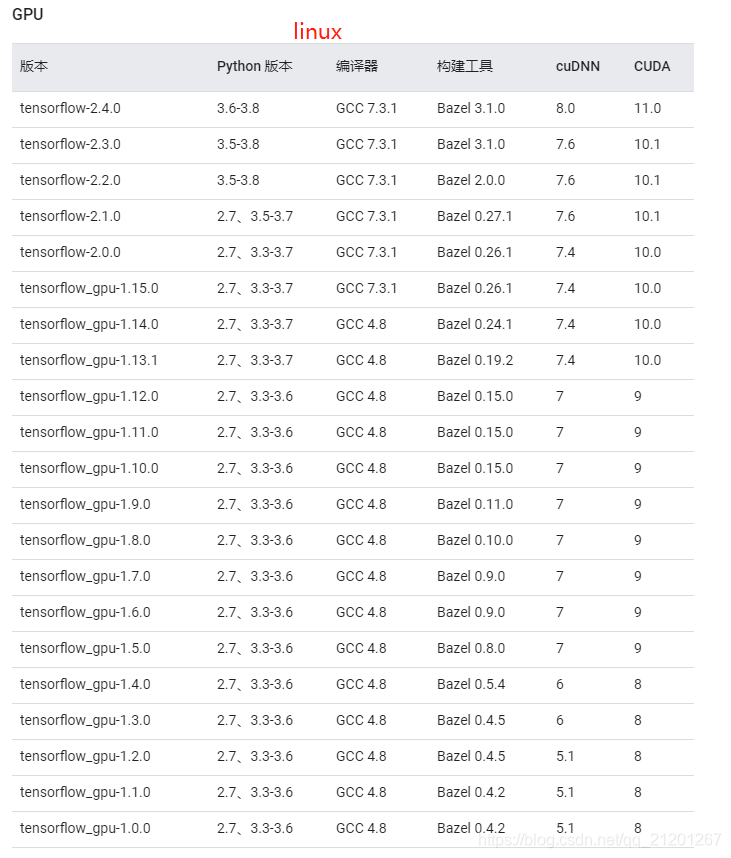
Task: Click the Python 版本 column header
Action: tap(254, 67)
